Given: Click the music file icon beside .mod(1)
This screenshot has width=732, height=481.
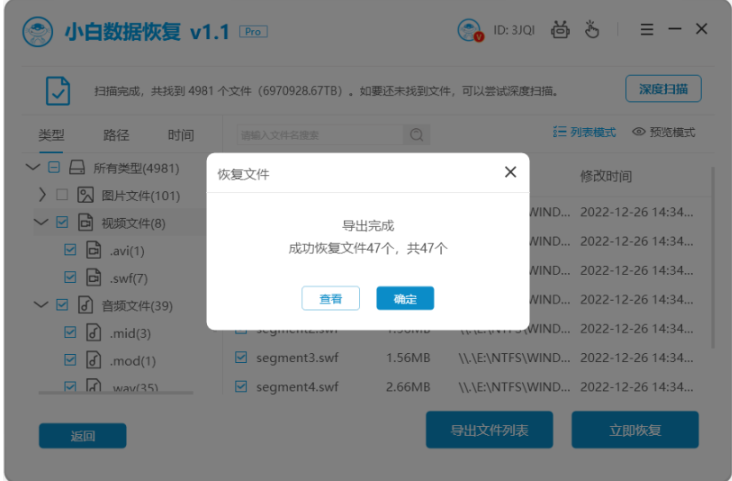Looking at the screenshot, I should pos(93,360).
